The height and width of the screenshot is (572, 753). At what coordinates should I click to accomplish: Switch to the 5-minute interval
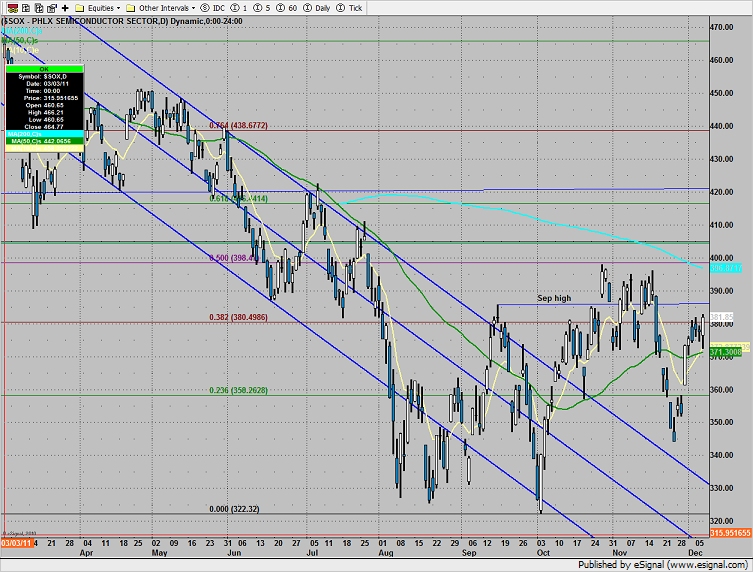click(262, 8)
